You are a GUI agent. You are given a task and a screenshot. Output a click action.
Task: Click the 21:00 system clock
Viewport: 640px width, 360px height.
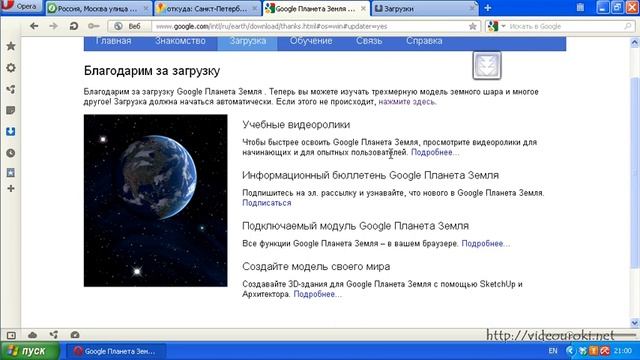click(x=623, y=351)
